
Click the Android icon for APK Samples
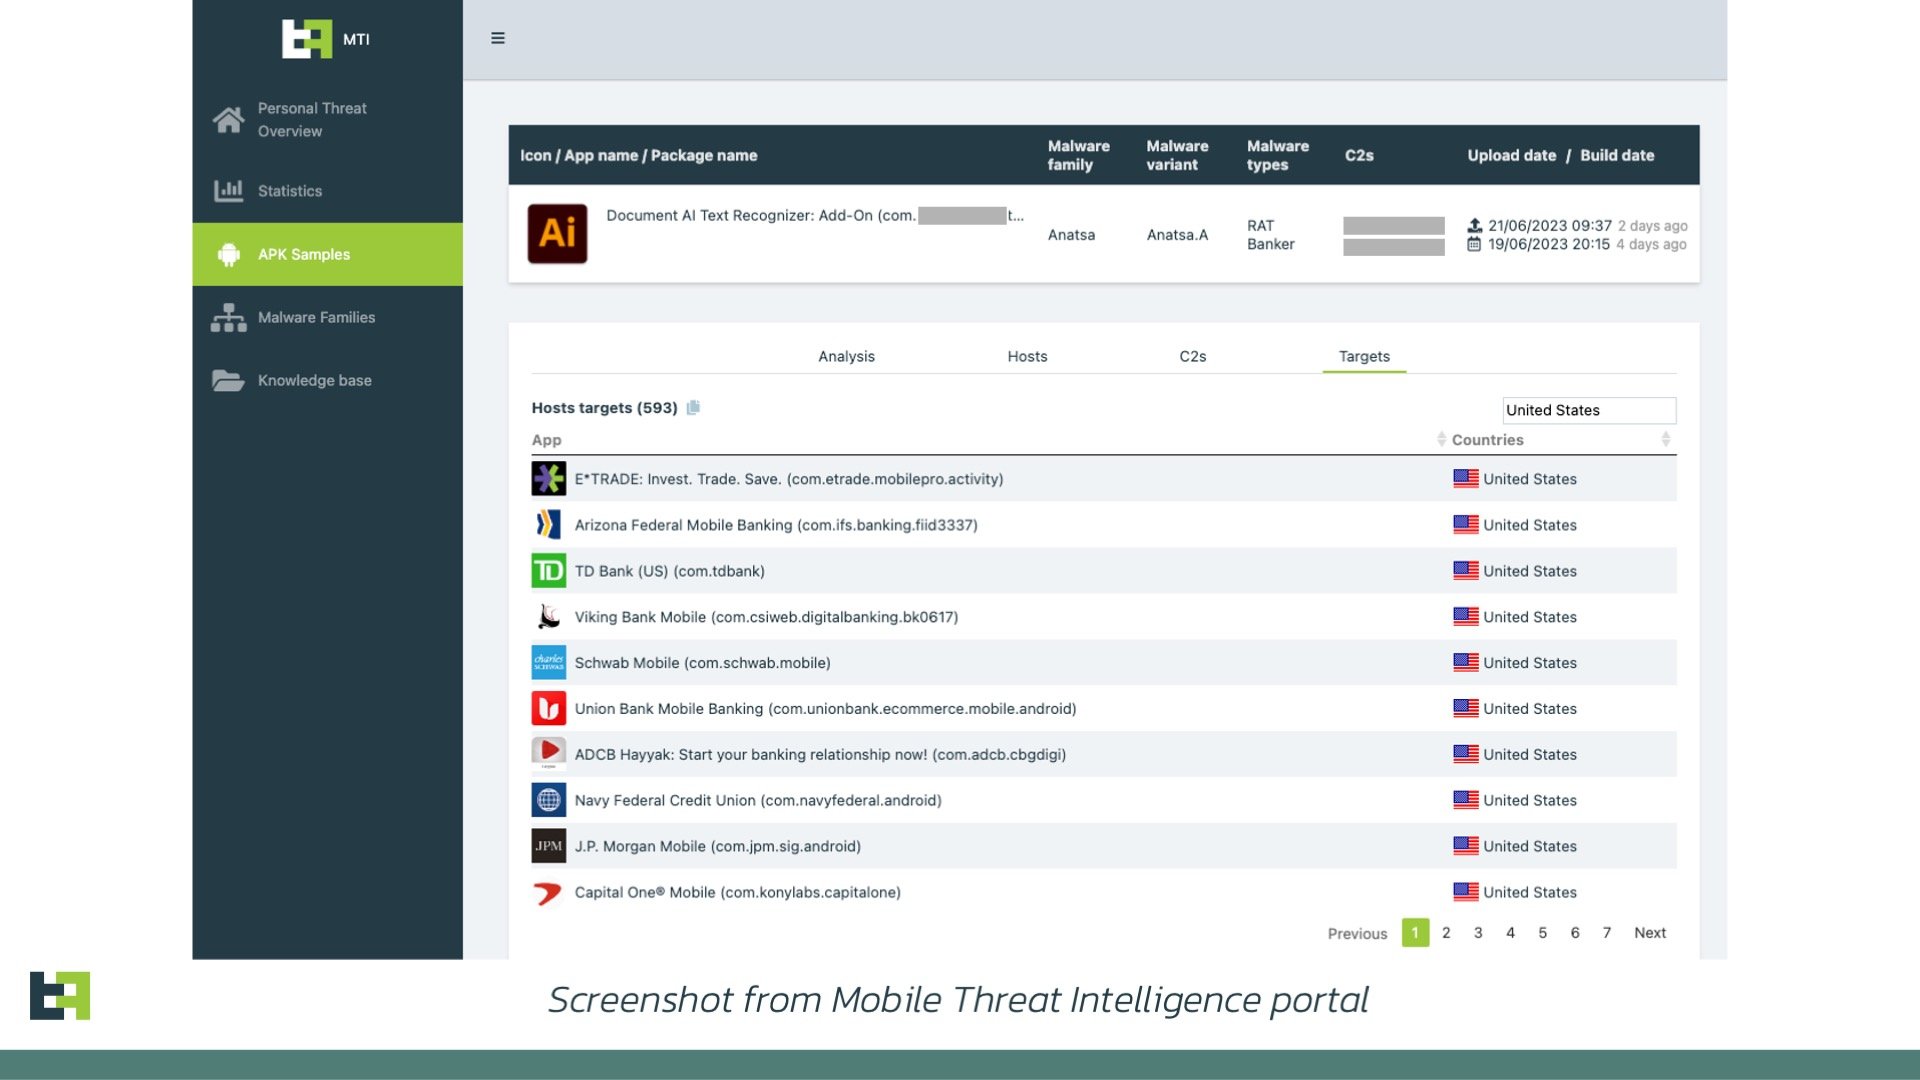tap(229, 254)
